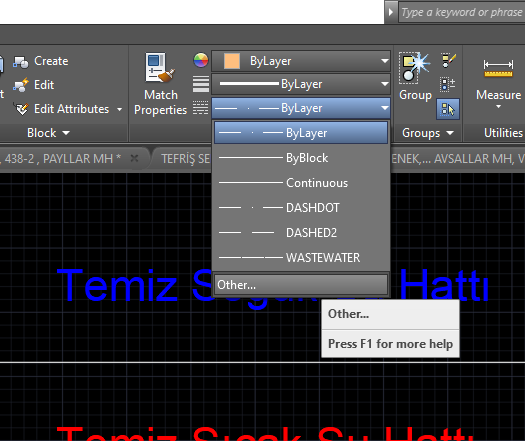Click the keyword search input field
This screenshot has height=441, width=525.
(x=462, y=12)
